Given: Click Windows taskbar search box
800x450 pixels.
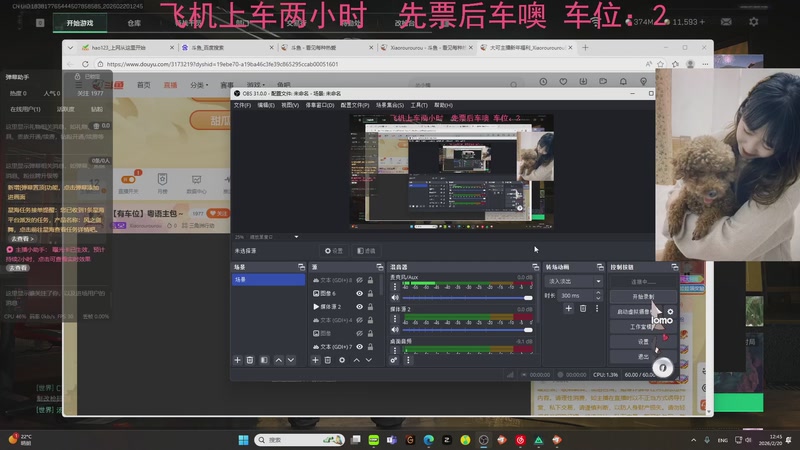Looking at the screenshot, I should (x=299, y=440).
